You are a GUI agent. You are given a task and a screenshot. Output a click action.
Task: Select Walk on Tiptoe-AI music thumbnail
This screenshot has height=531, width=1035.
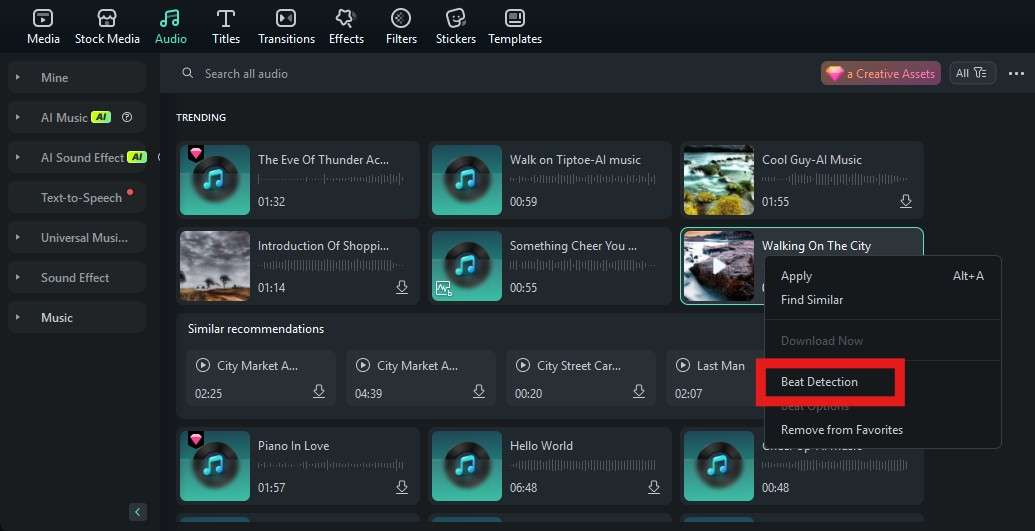(467, 180)
